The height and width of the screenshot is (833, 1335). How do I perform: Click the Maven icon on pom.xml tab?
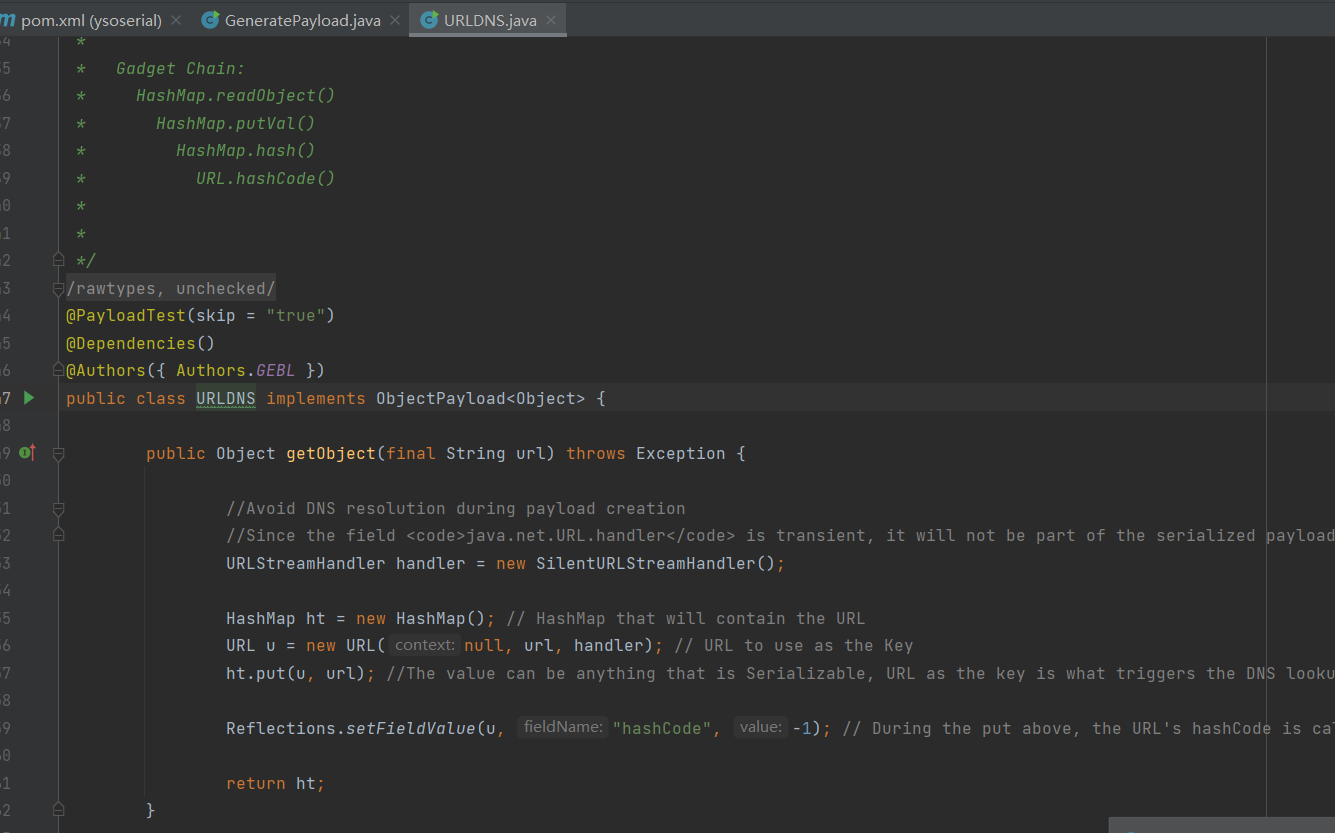click(x=7, y=20)
